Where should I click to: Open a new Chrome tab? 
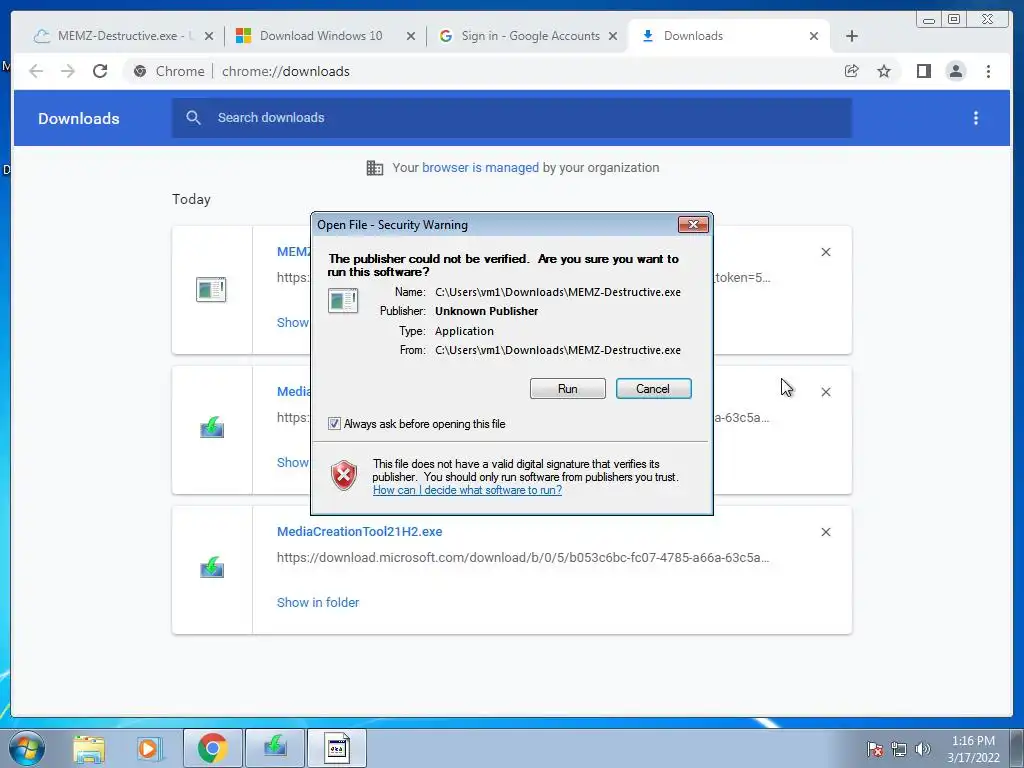[852, 36]
